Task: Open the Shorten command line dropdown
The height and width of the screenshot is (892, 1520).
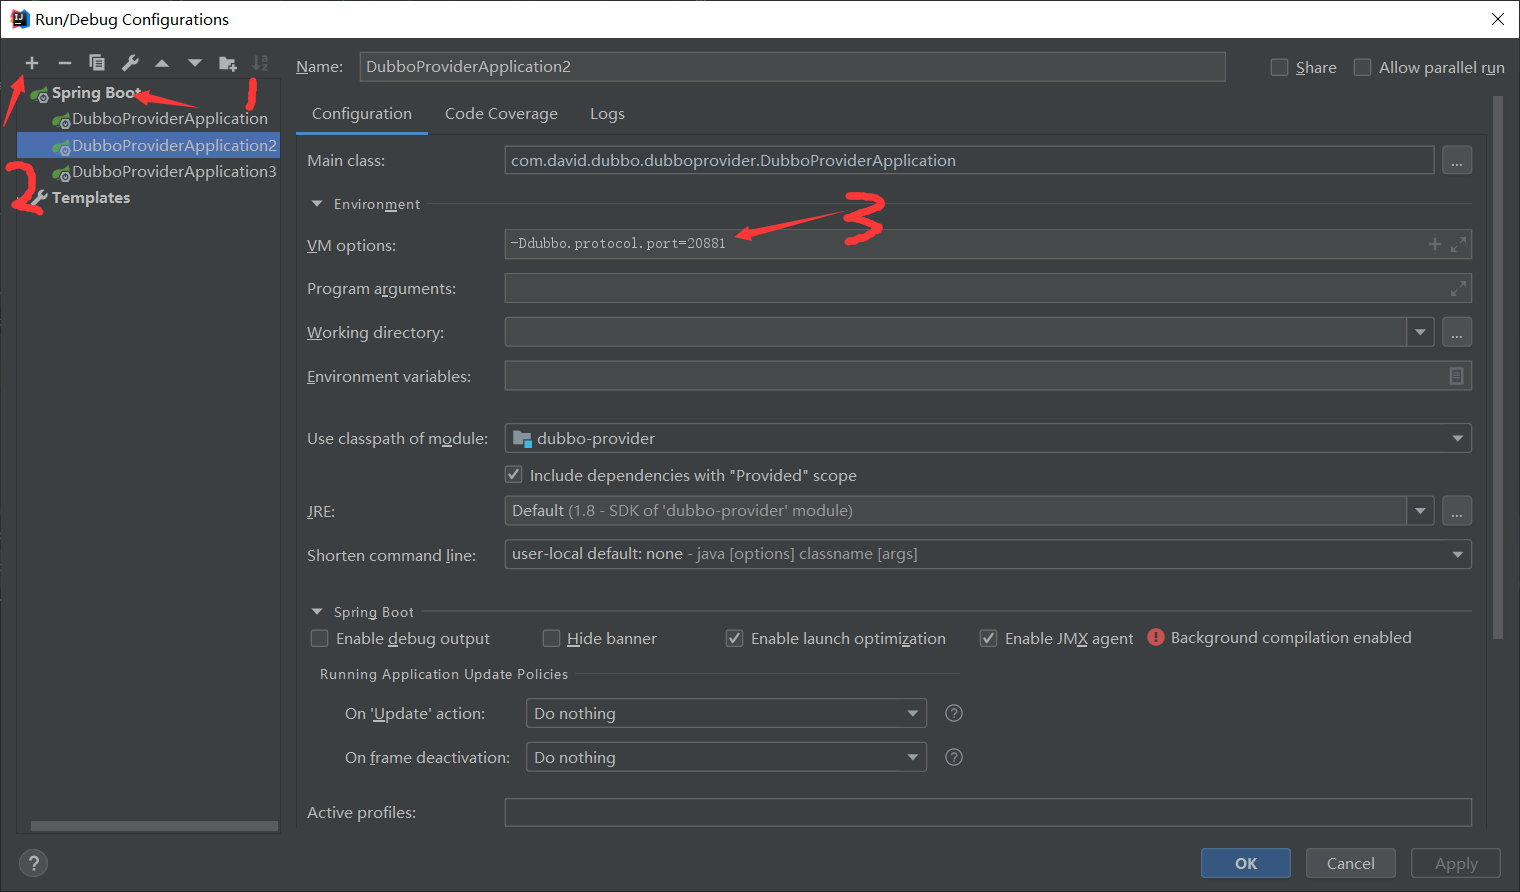Action: point(1459,554)
